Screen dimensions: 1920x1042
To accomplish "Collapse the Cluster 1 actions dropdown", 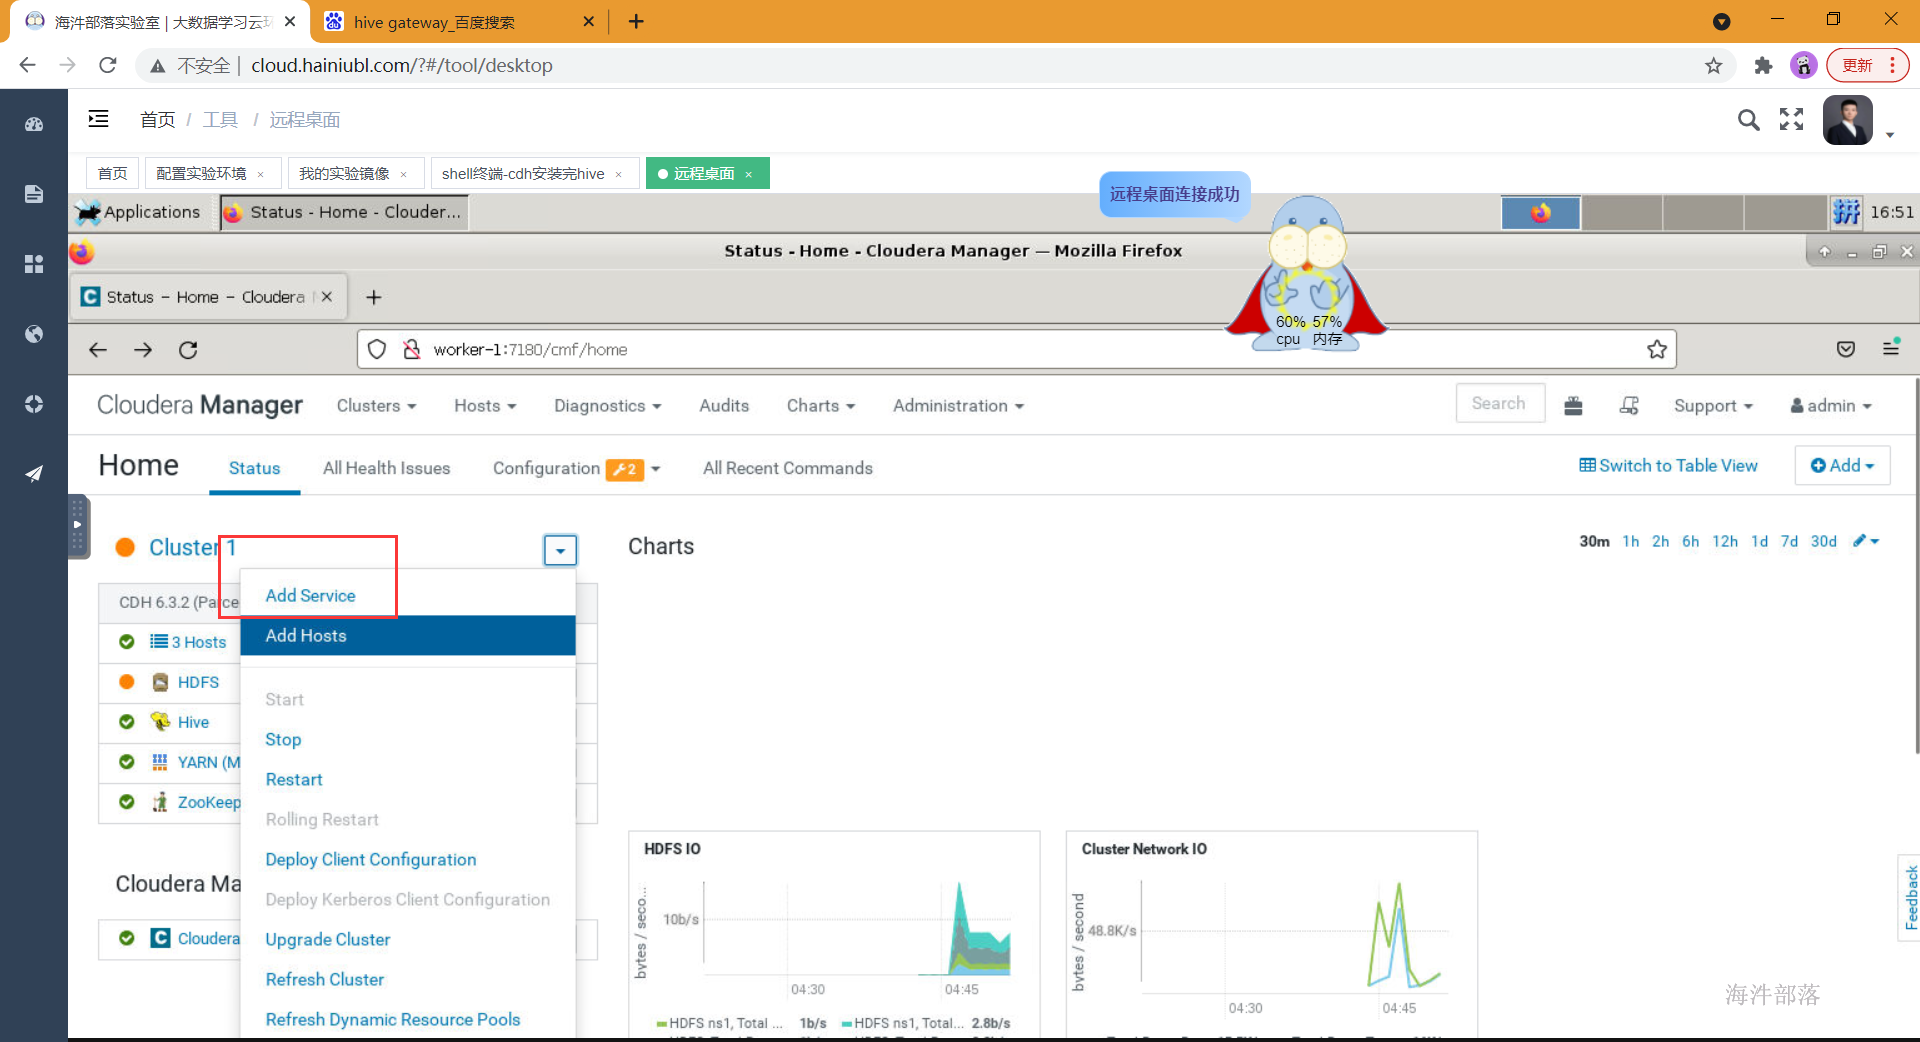I will pos(560,550).
